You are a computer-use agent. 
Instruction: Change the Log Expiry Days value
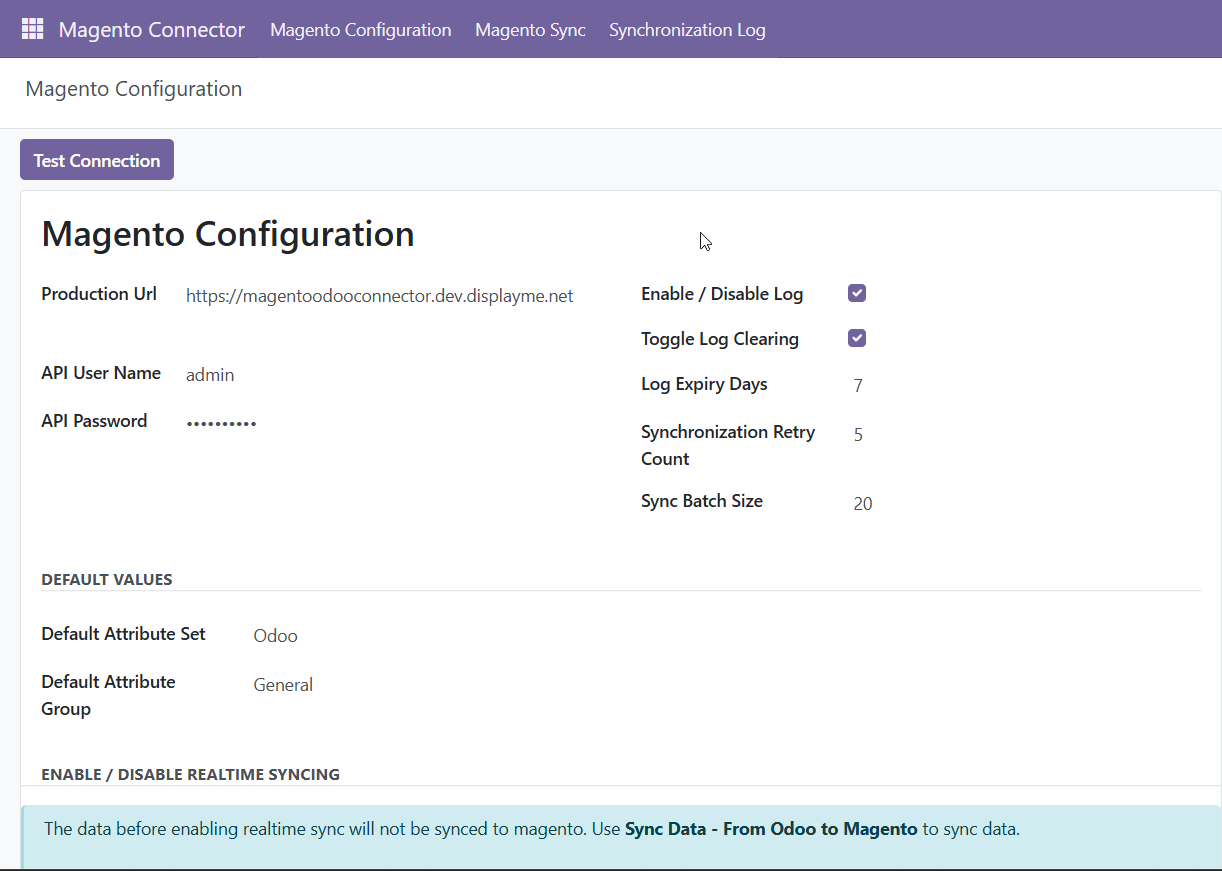coord(857,384)
